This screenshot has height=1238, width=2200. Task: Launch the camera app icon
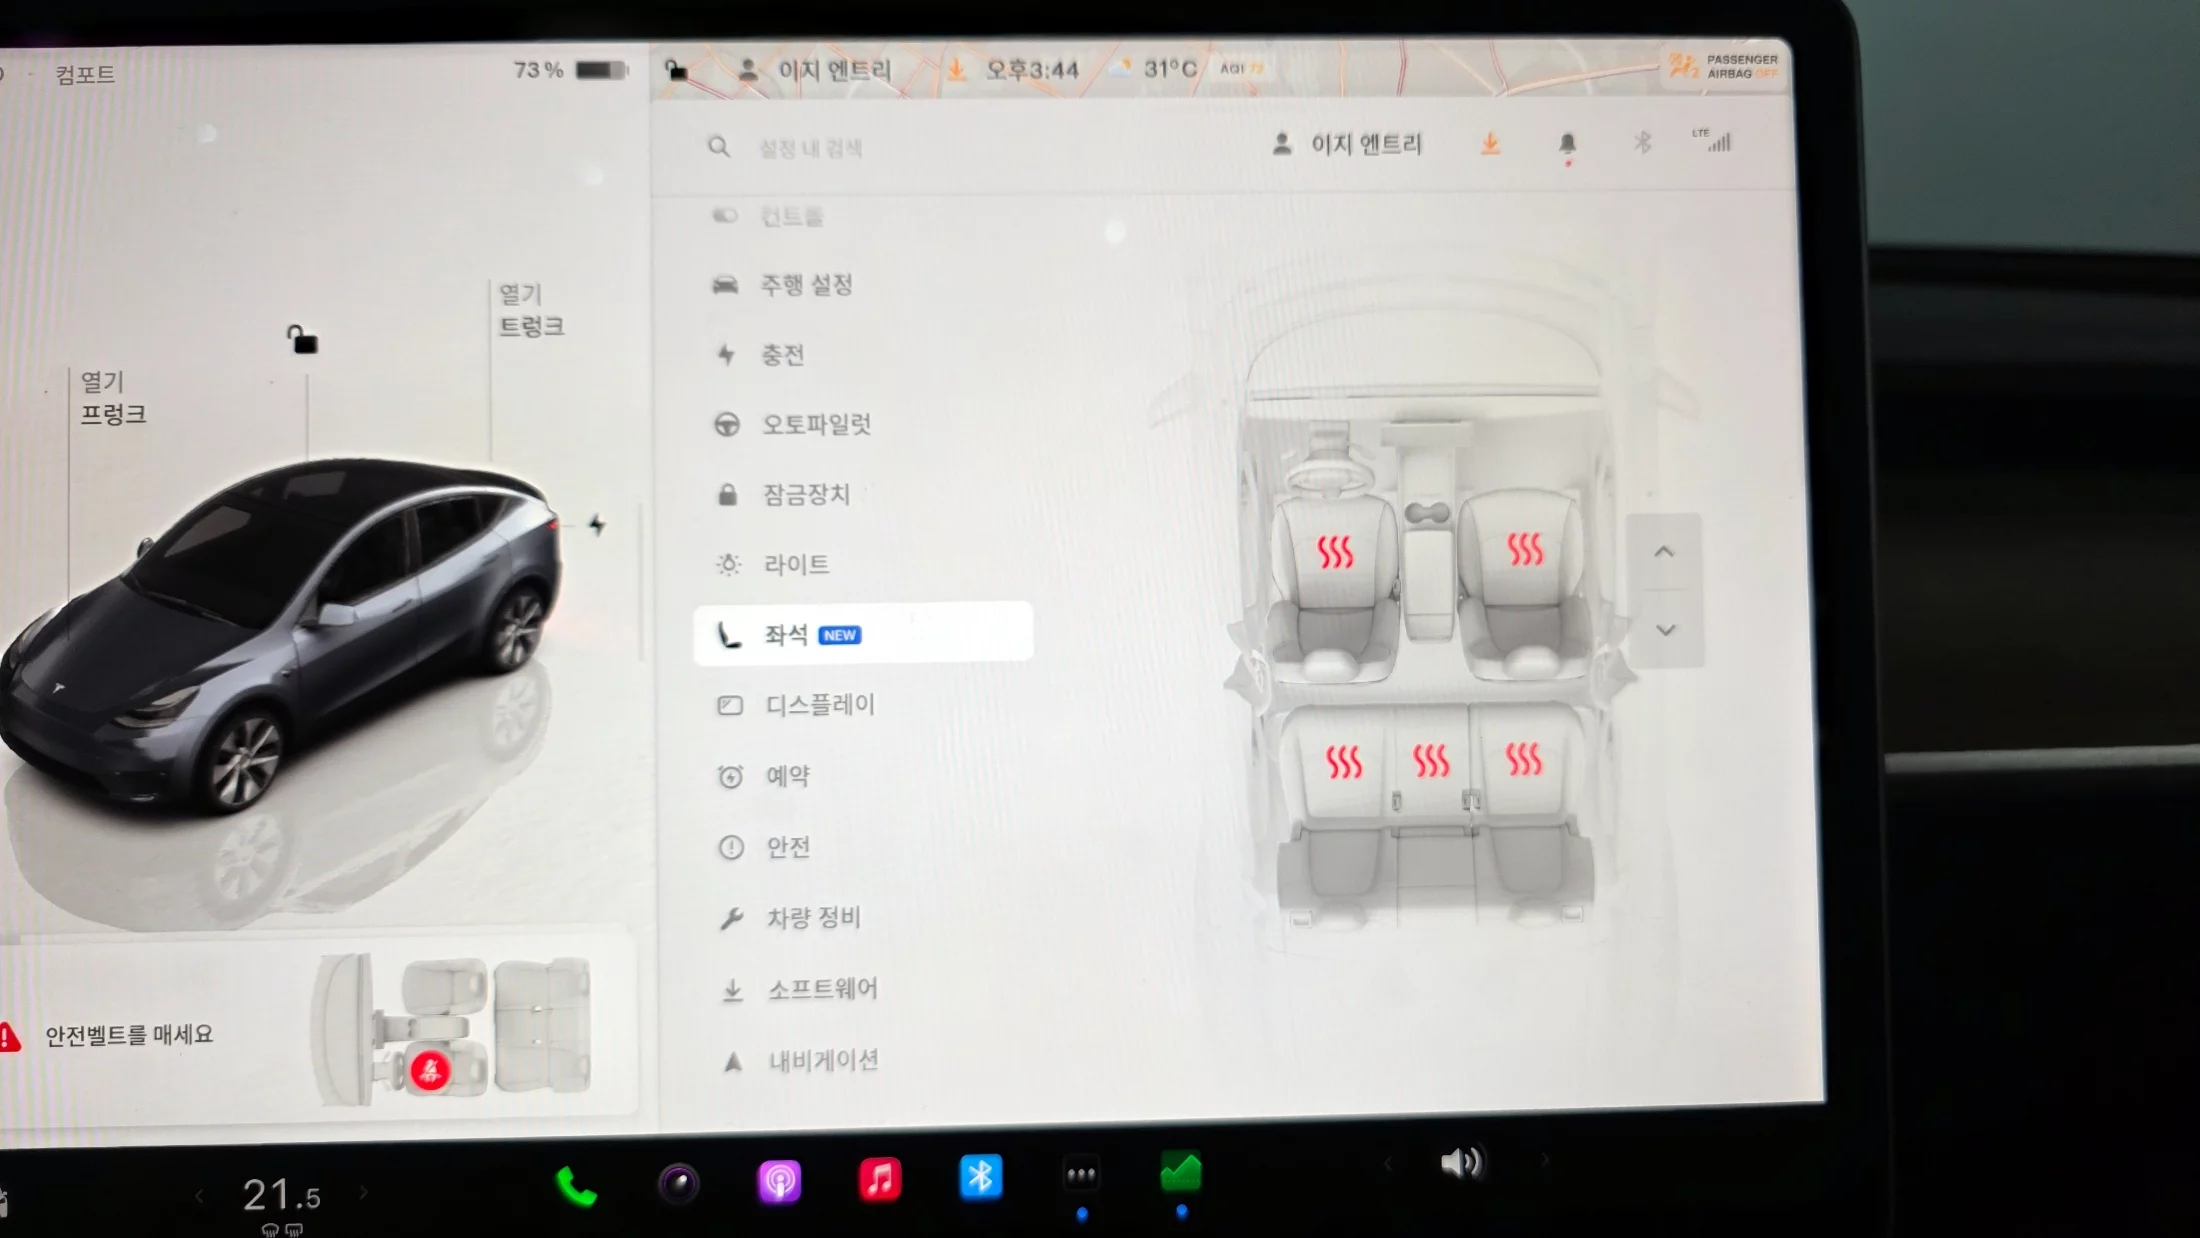pyautogui.click(x=679, y=1183)
